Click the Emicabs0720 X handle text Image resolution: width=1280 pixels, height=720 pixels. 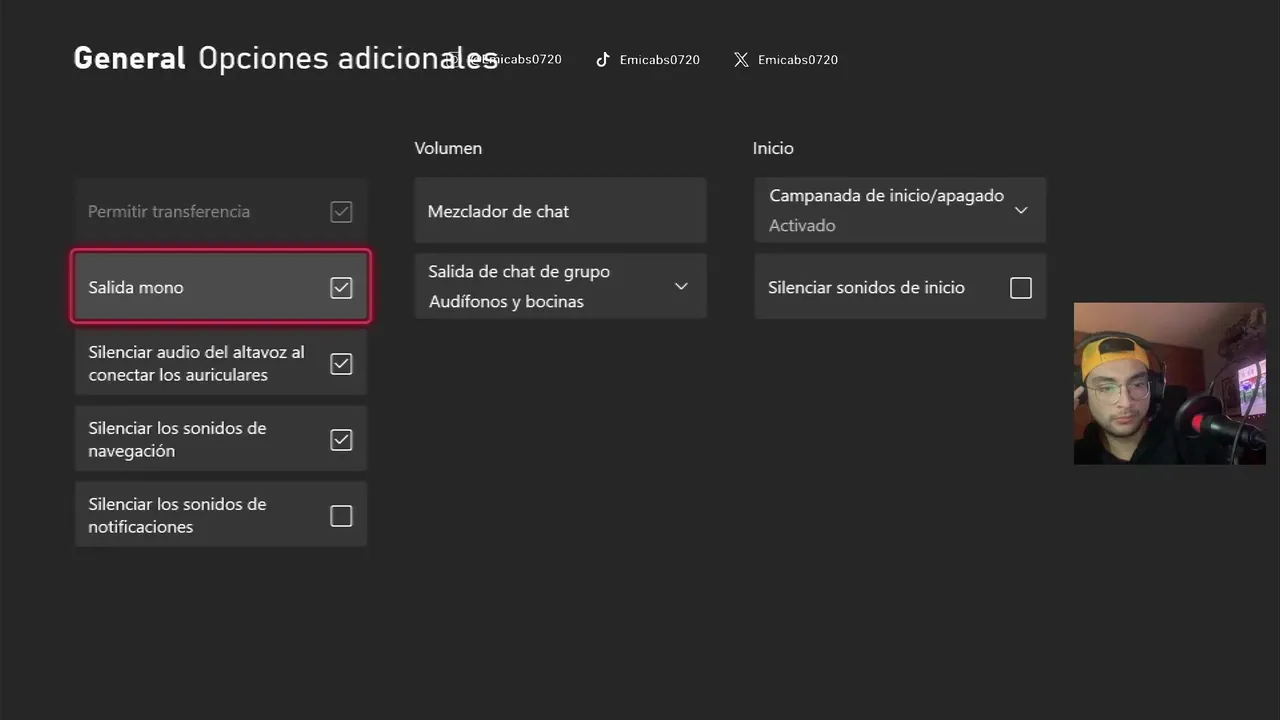pos(798,60)
